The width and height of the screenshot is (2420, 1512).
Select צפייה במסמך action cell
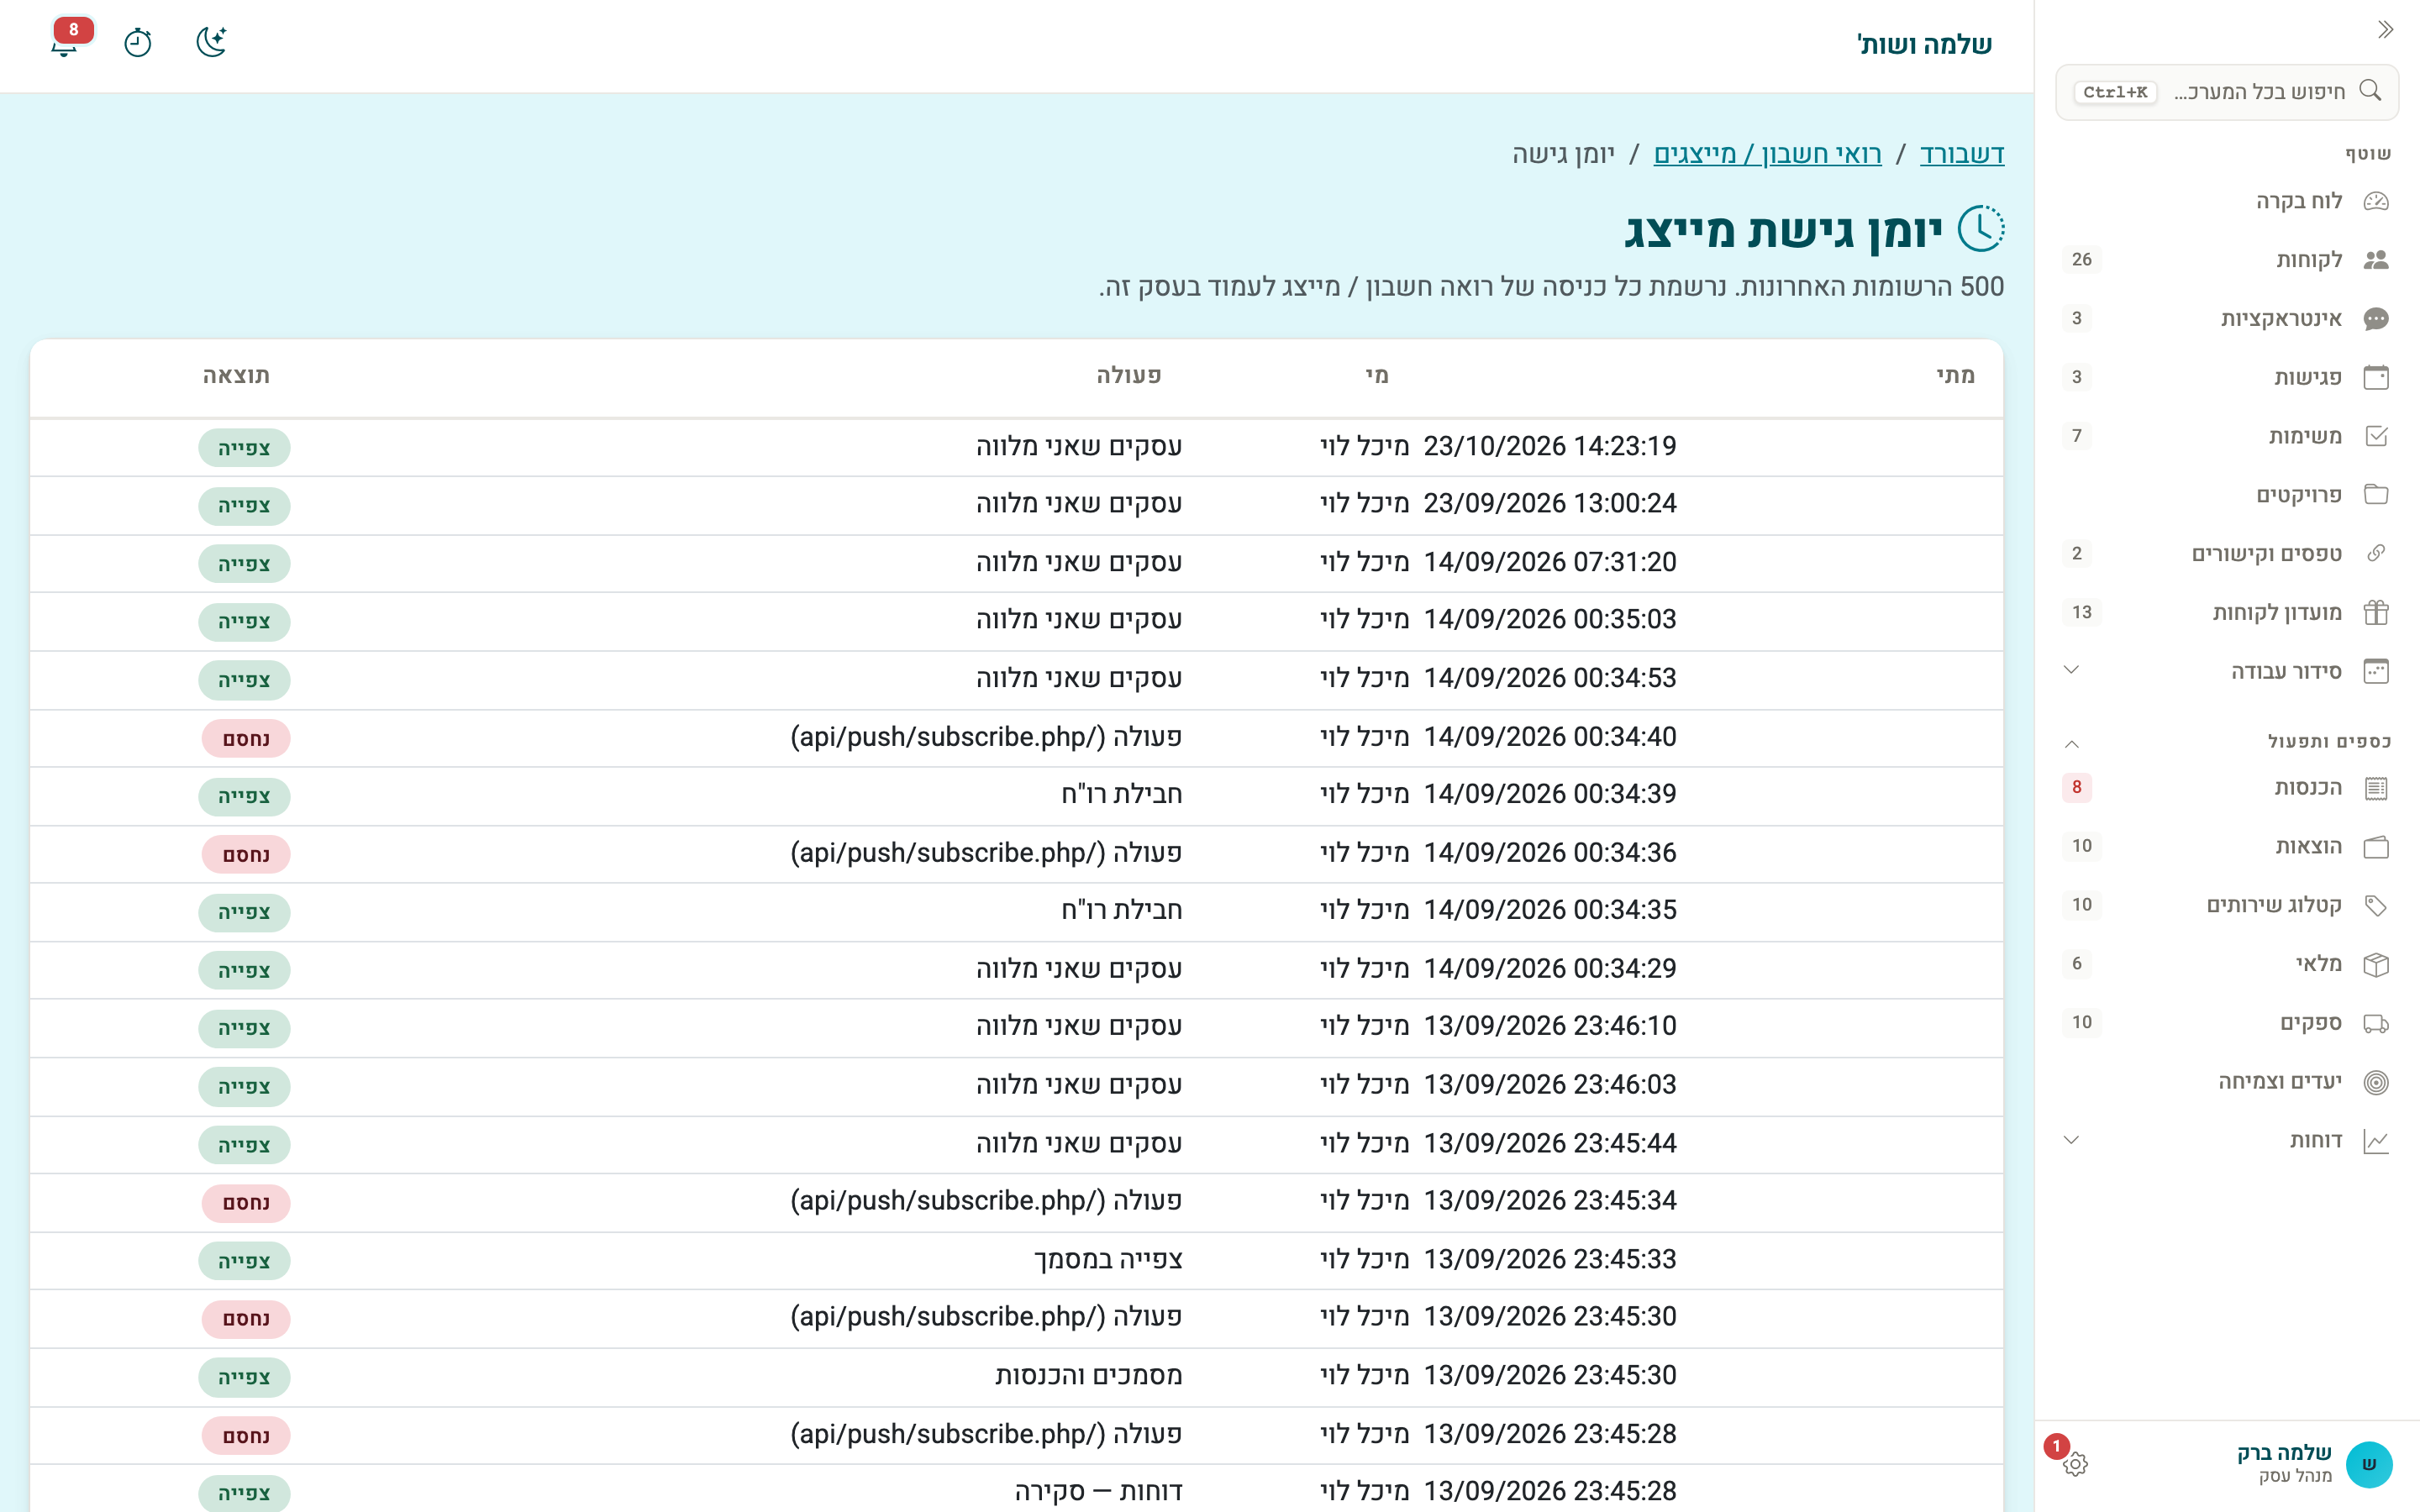click(1109, 1260)
